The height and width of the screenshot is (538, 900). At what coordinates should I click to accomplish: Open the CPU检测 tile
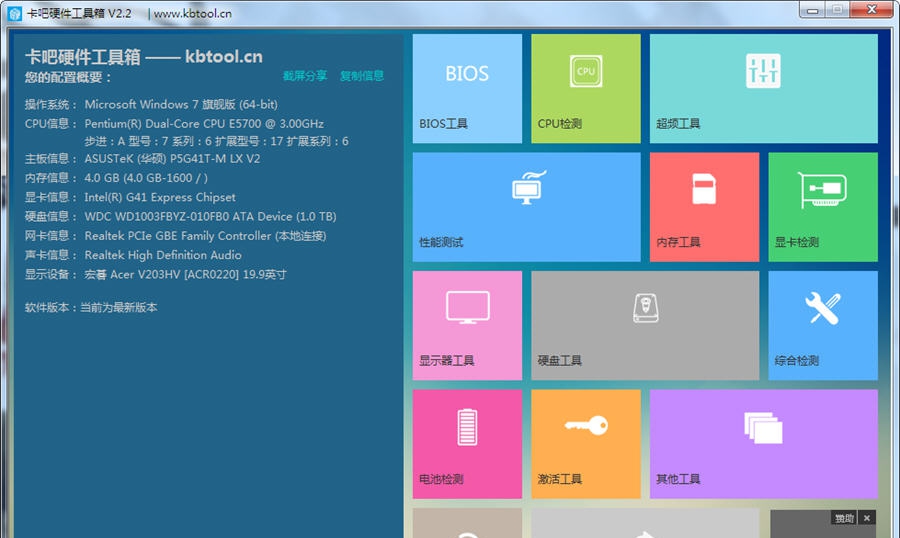[x=585, y=88]
